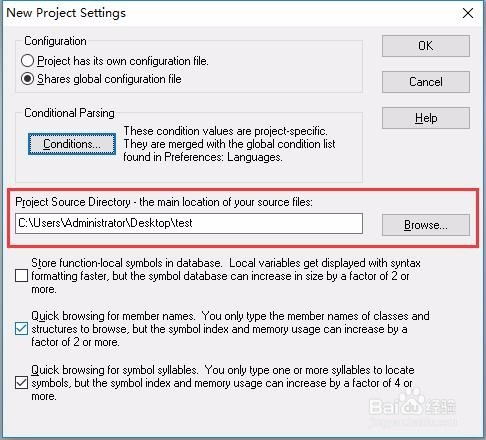This screenshot has width=486, height=440.
Task: Click the 'Configuration' group heading
Action: pyautogui.click(x=55, y=41)
